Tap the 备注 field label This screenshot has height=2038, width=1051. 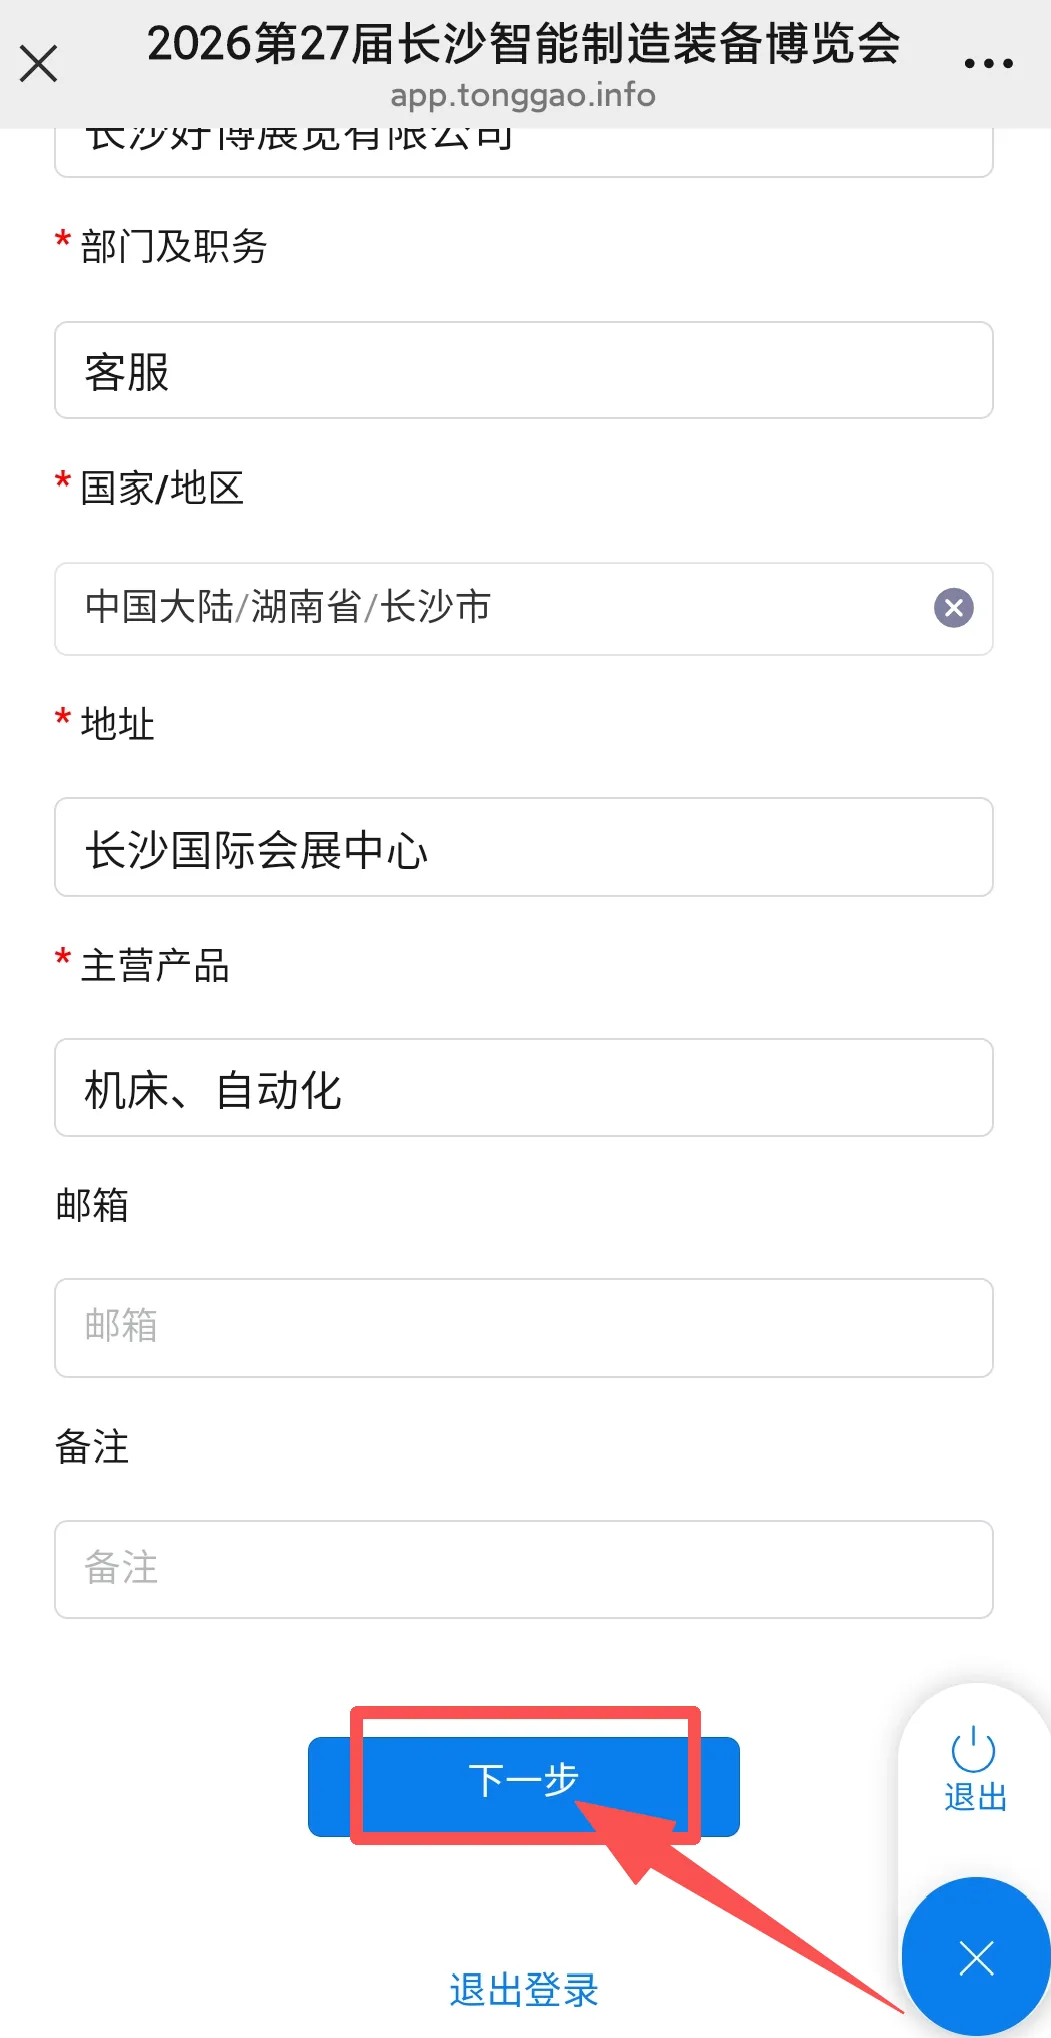coord(92,1447)
